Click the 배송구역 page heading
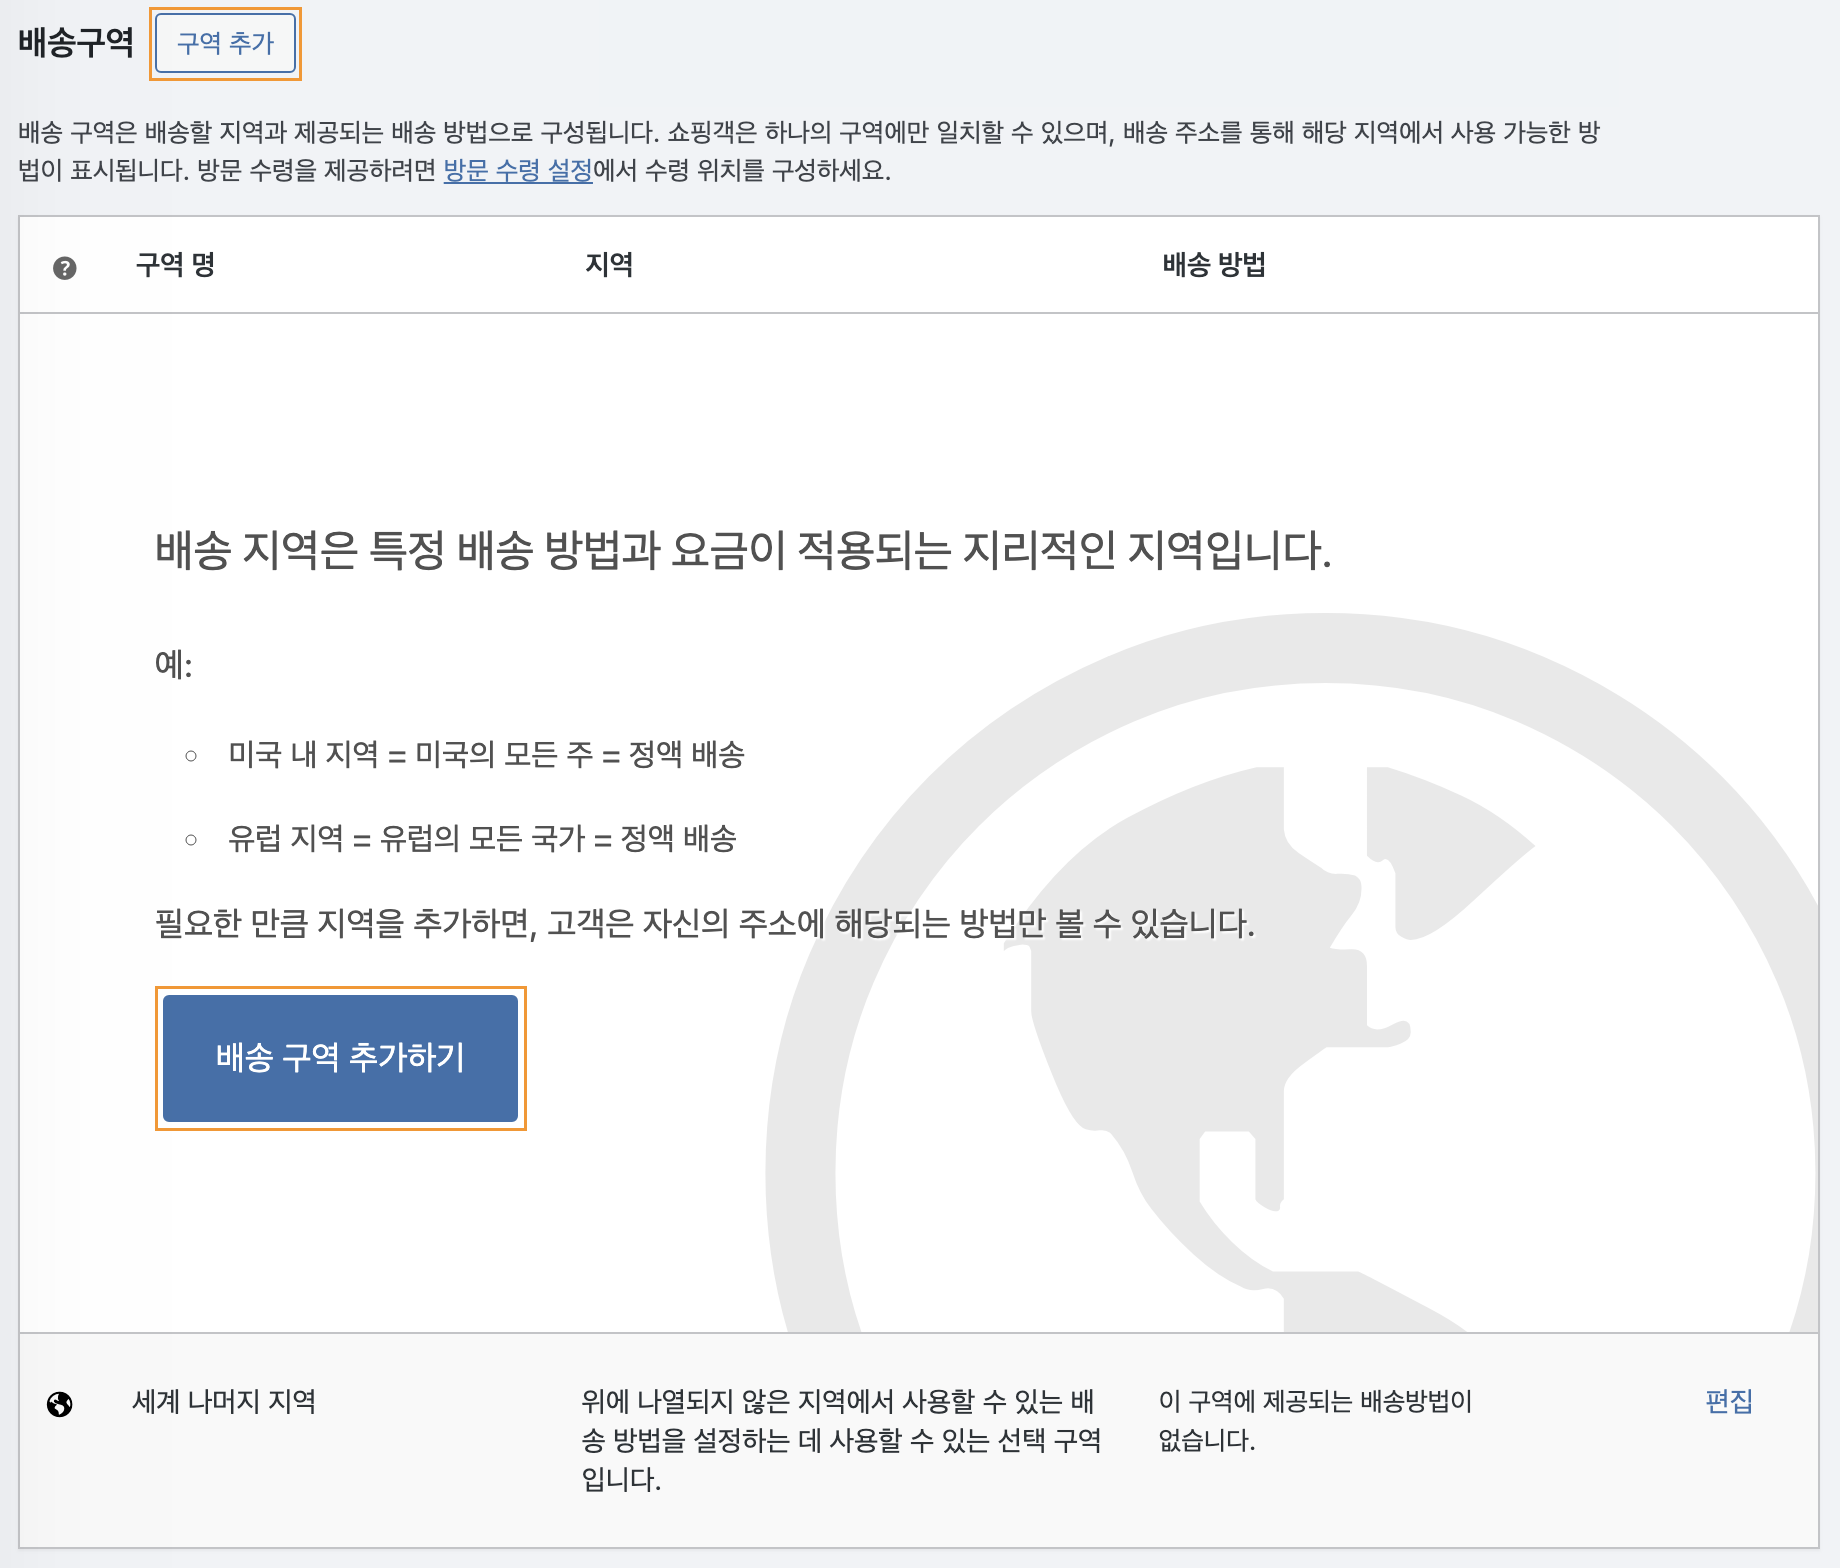1840x1568 pixels. [76, 42]
